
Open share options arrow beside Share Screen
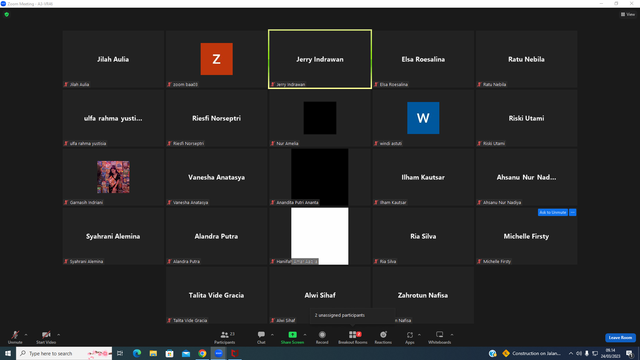tap(305, 335)
